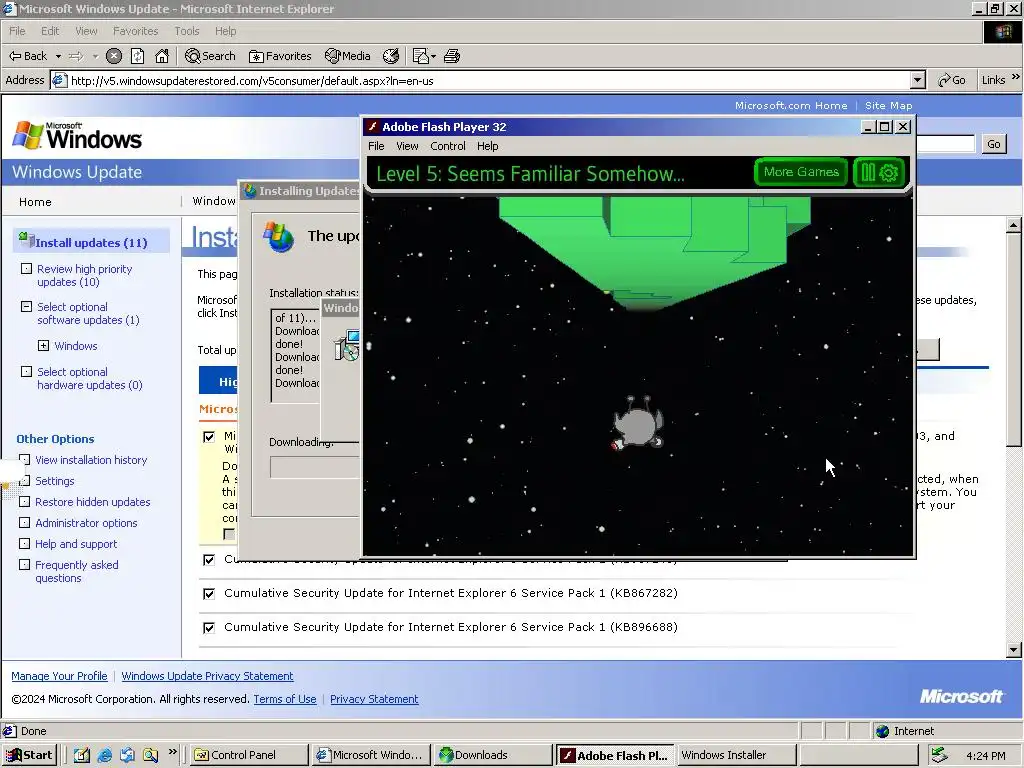
Task: Click the Refresh page icon
Action: pos(137,56)
